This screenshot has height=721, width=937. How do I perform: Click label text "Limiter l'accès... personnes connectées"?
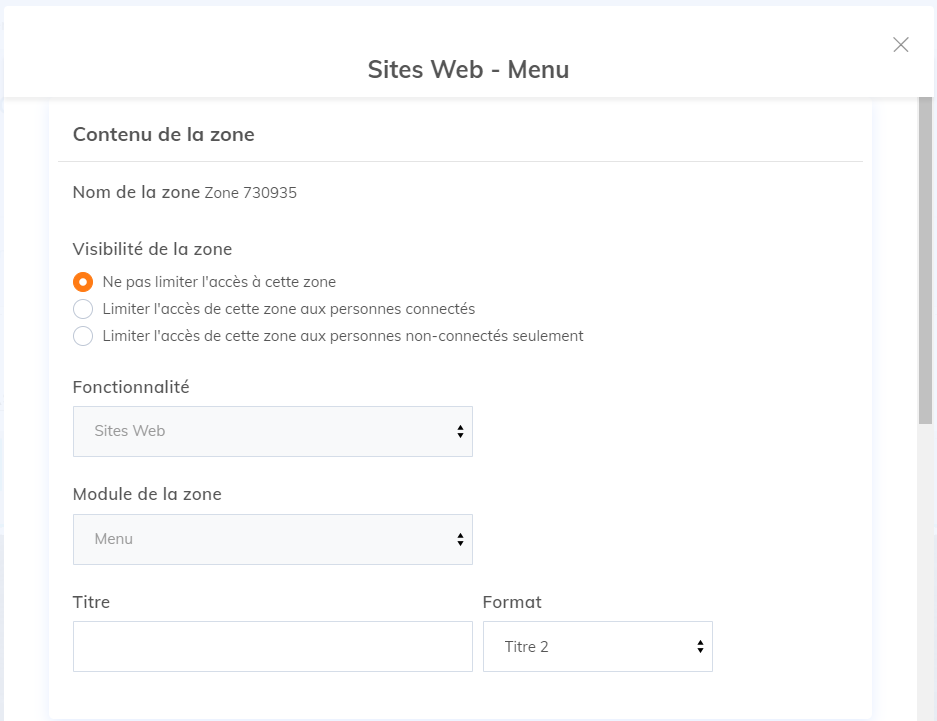[288, 309]
